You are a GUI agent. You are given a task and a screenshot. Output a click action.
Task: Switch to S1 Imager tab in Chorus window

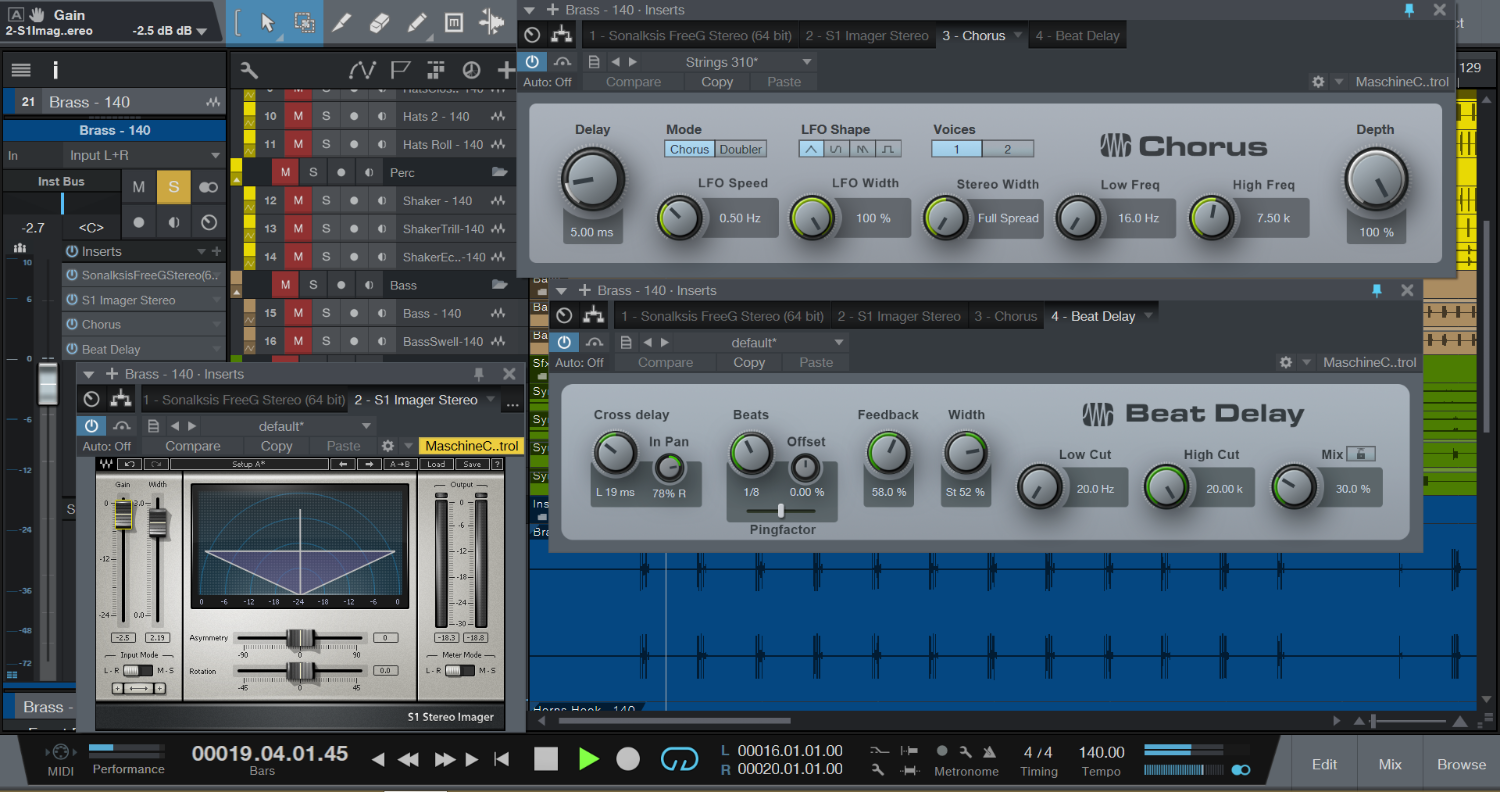(x=867, y=35)
